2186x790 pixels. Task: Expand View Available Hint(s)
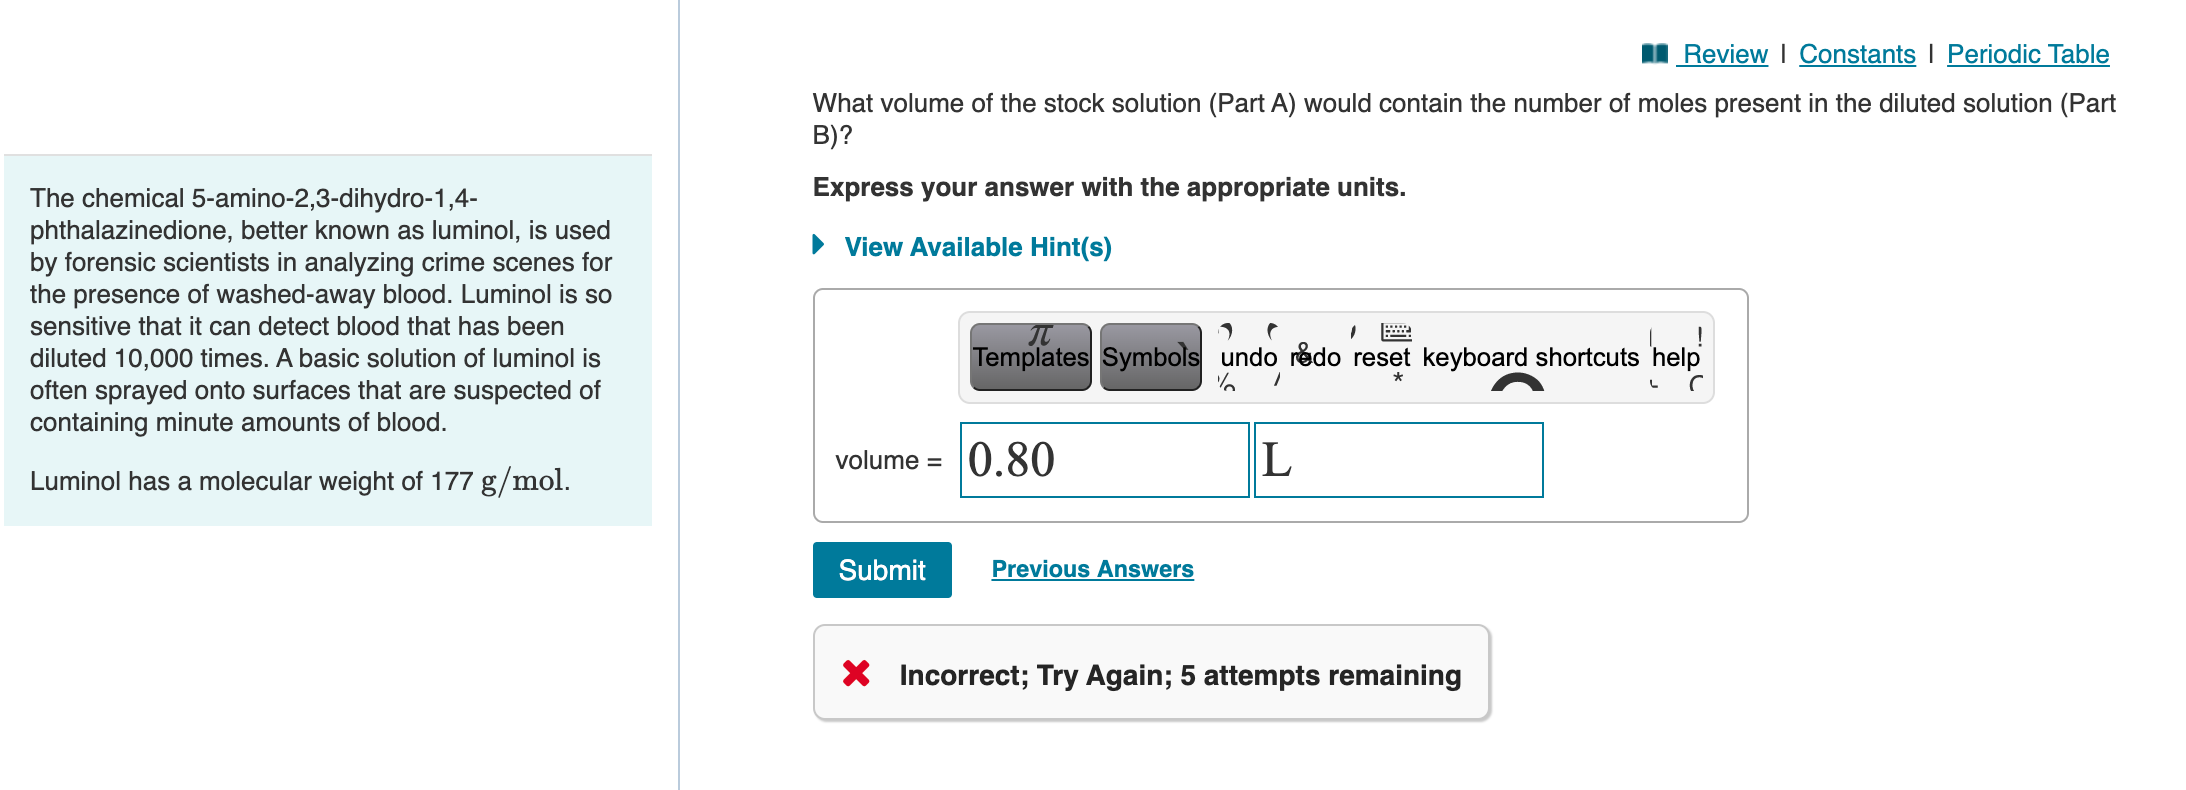[x=977, y=247]
